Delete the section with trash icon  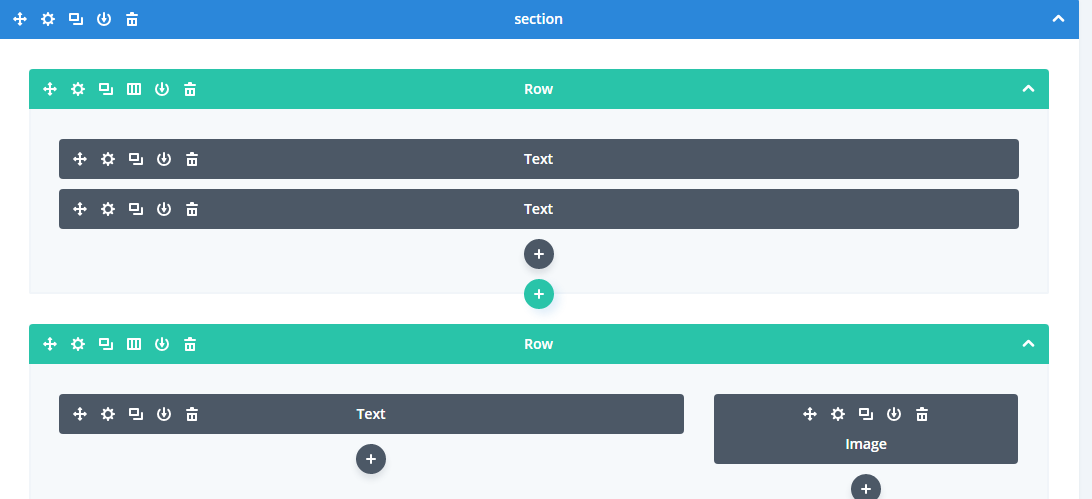(x=132, y=19)
